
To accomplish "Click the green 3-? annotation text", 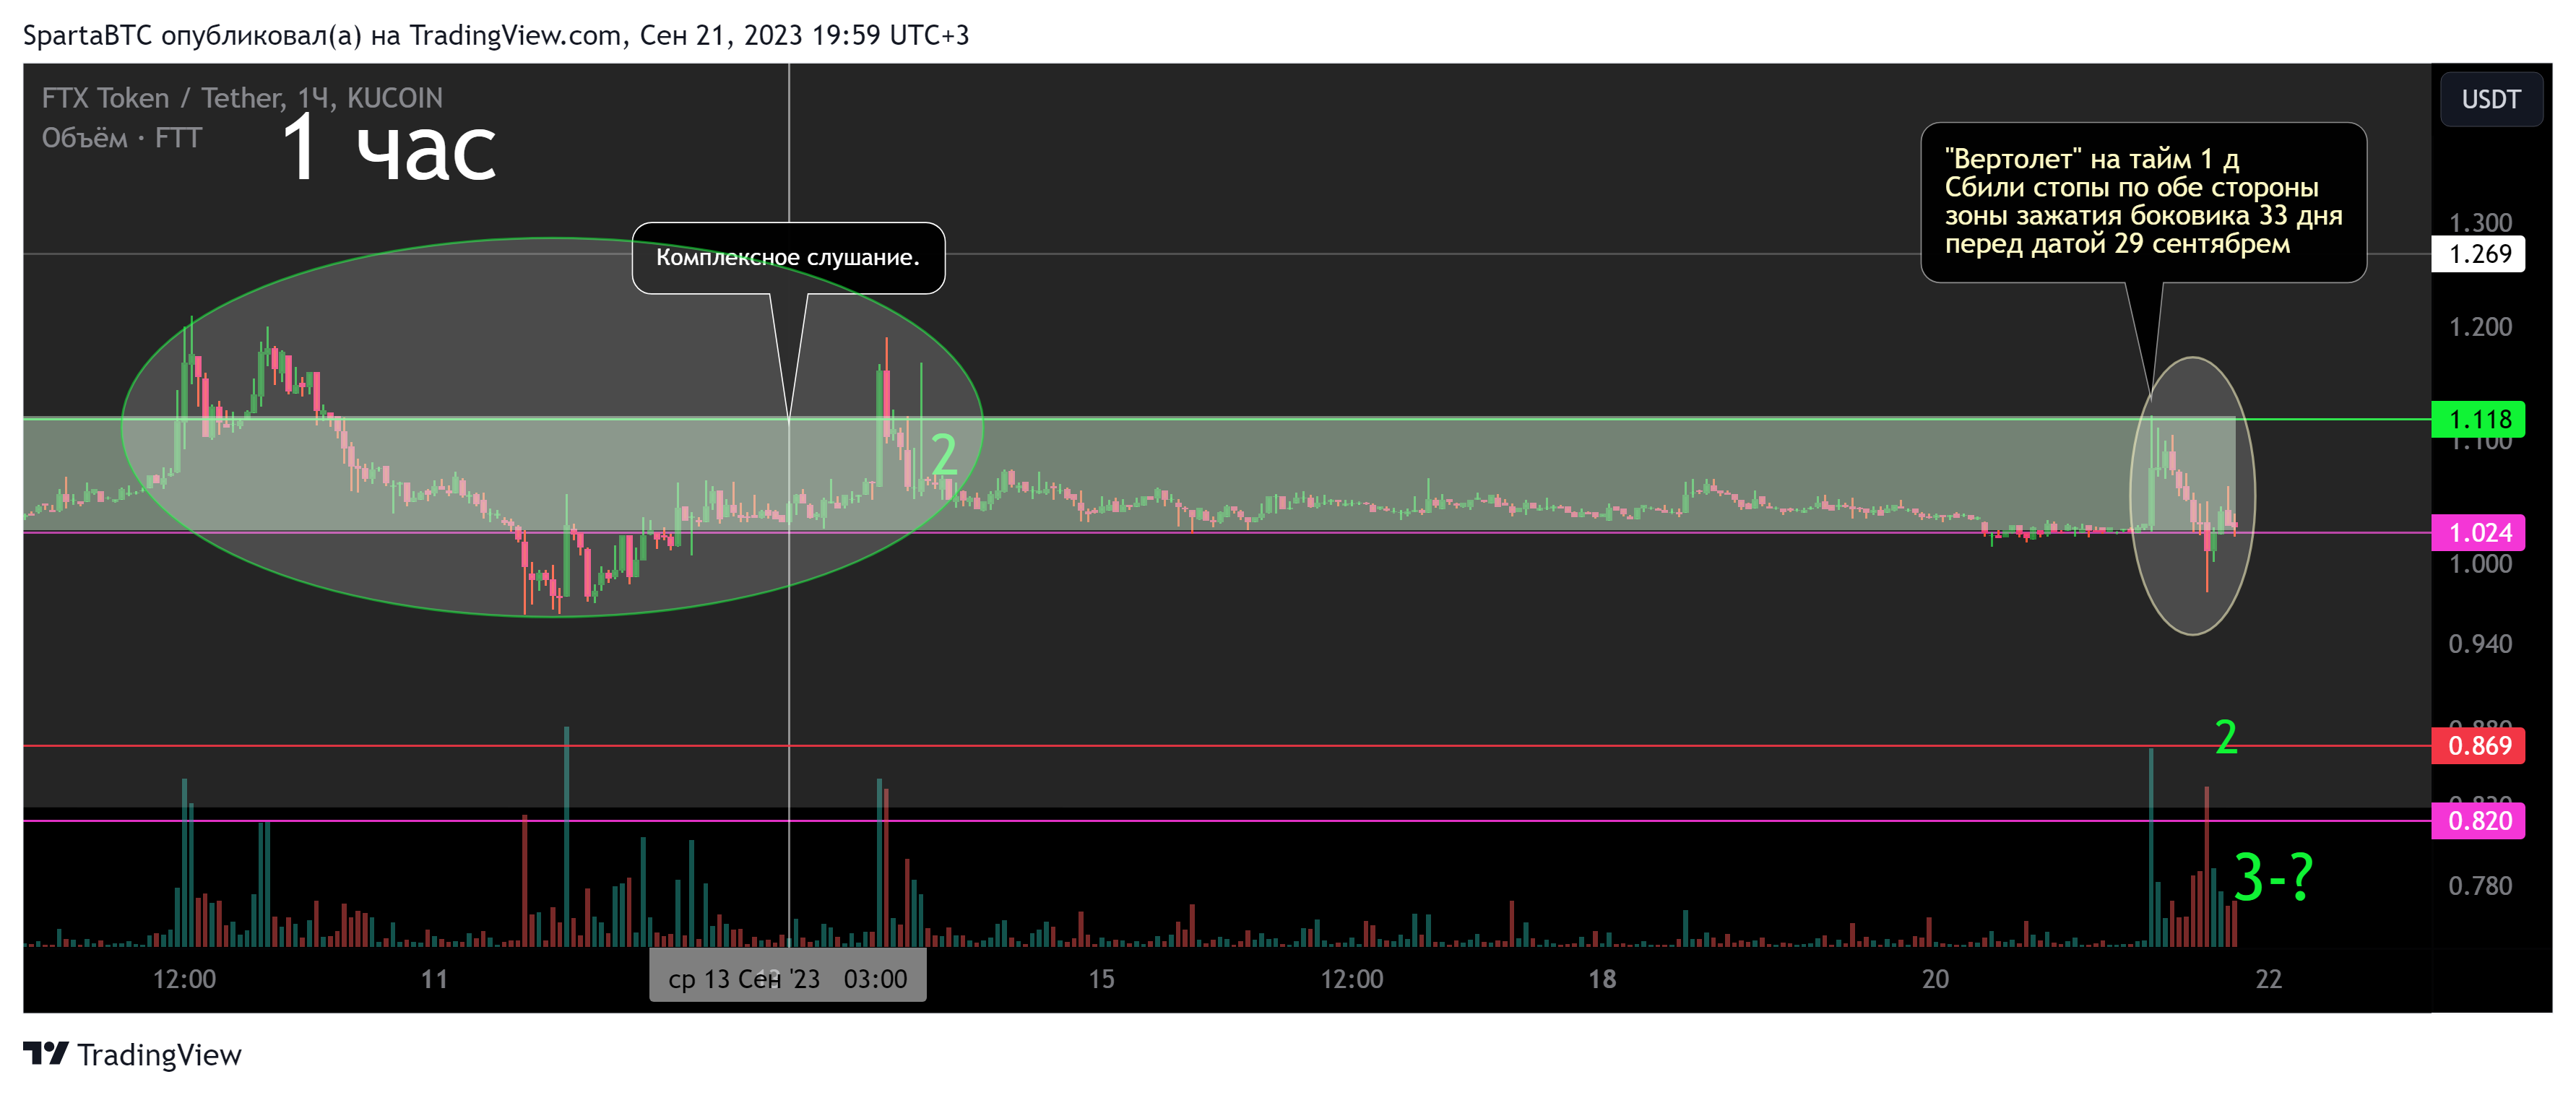I will point(2273,877).
